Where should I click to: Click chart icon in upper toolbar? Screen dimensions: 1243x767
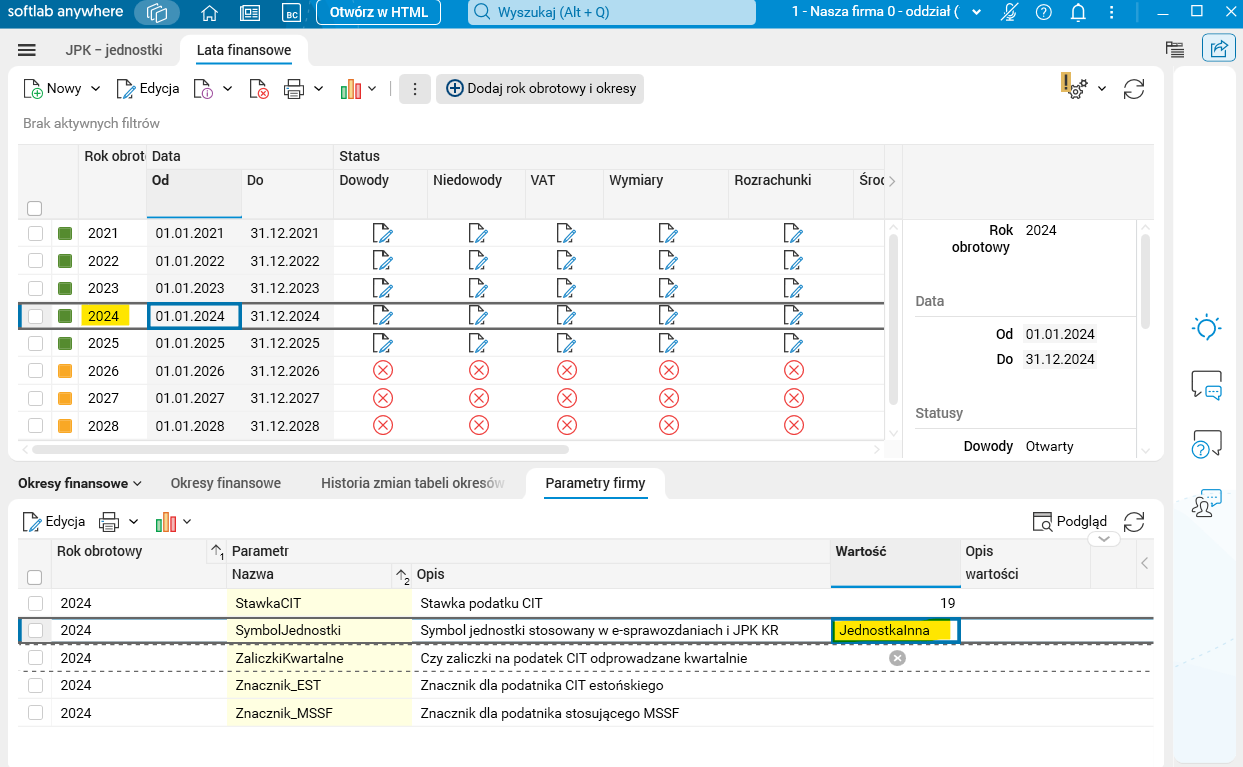pyautogui.click(x=350, y=89)
